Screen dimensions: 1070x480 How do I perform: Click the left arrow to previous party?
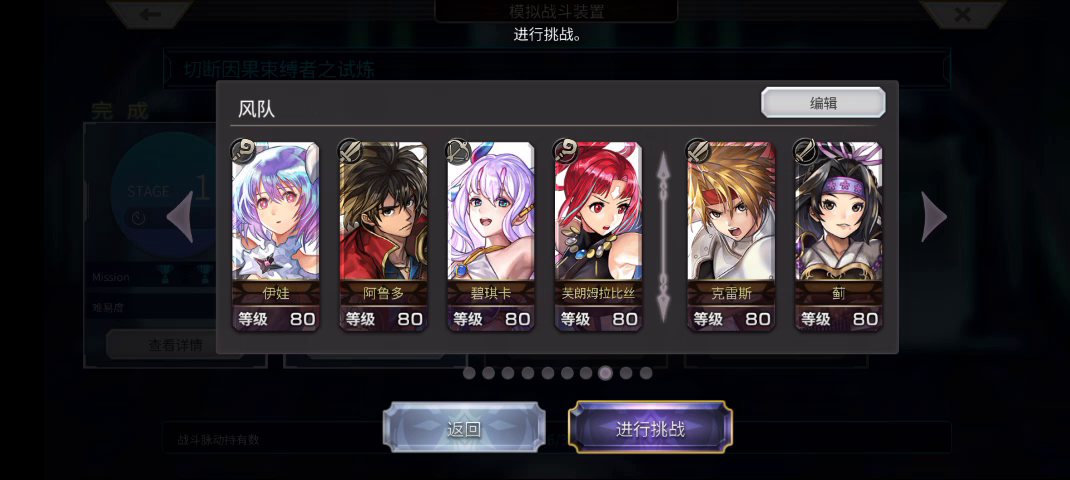coord(181,217)
